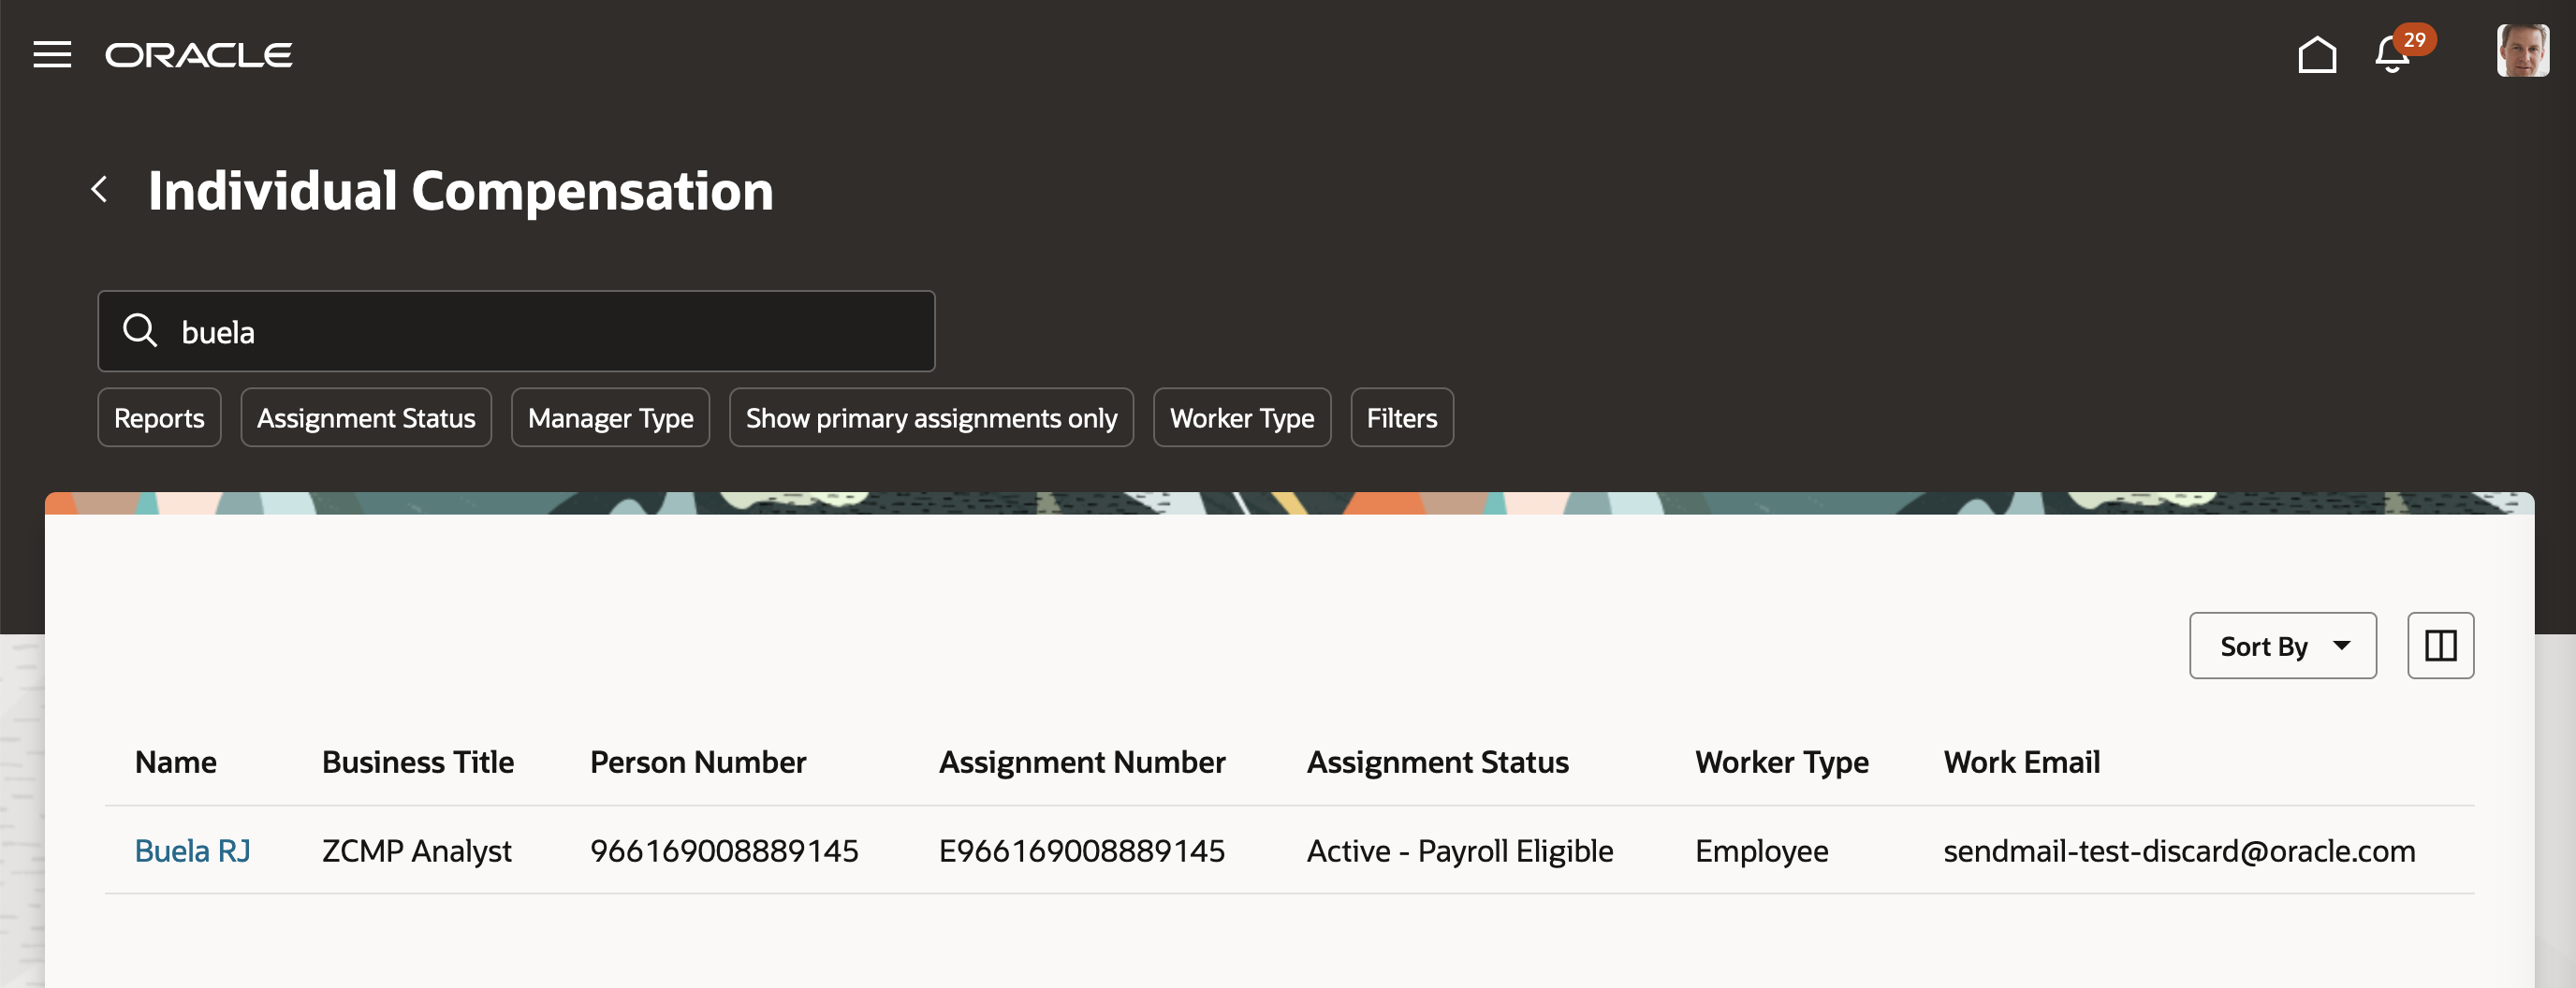This screenshot has width=2576, height=988.
Task: Open the Assignment Status filter chip
Action: pos(366,417)
